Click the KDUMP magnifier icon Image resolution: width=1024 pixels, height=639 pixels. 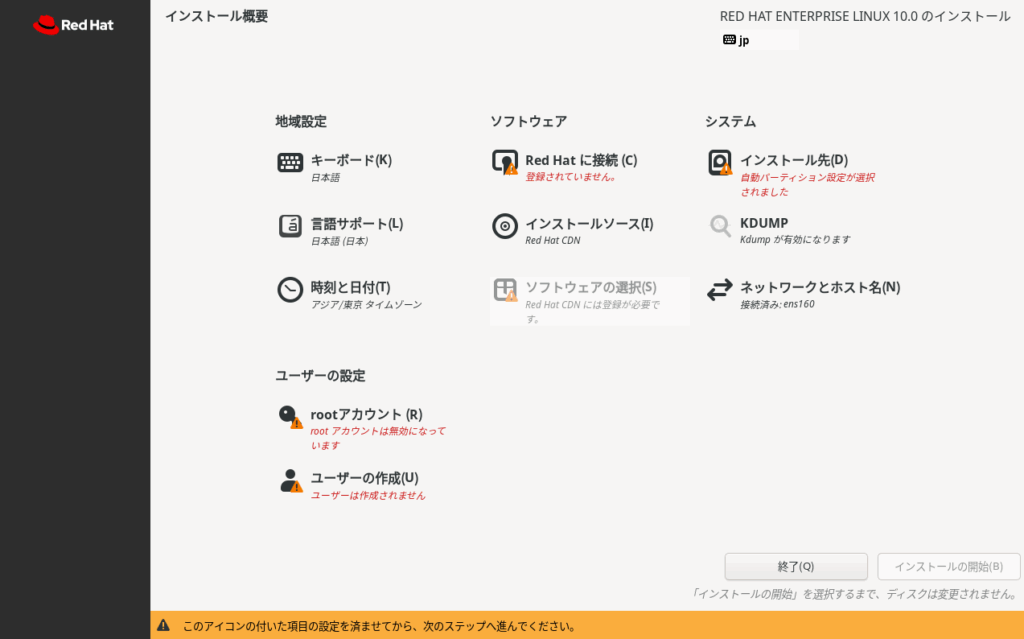720,226
